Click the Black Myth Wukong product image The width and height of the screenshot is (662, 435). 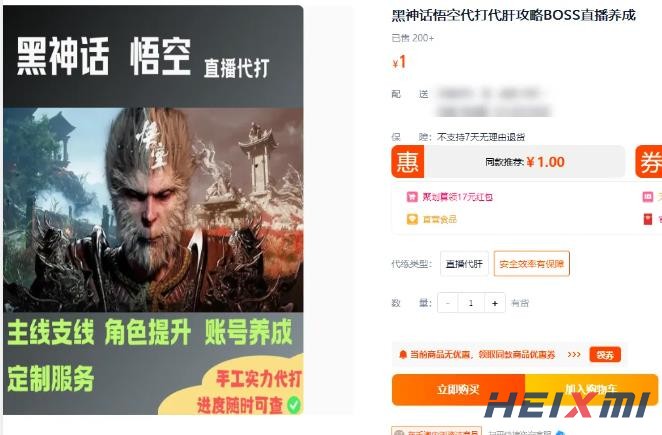pyautogui.click(x=153, y=210)
